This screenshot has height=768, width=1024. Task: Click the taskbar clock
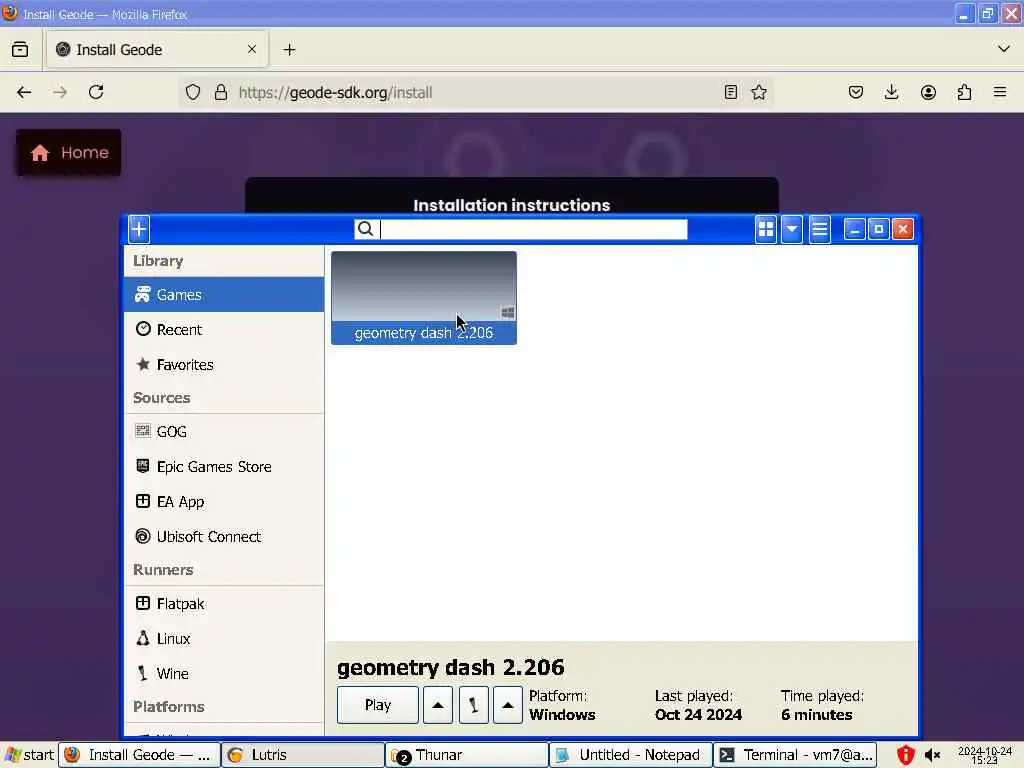(985, 756)
